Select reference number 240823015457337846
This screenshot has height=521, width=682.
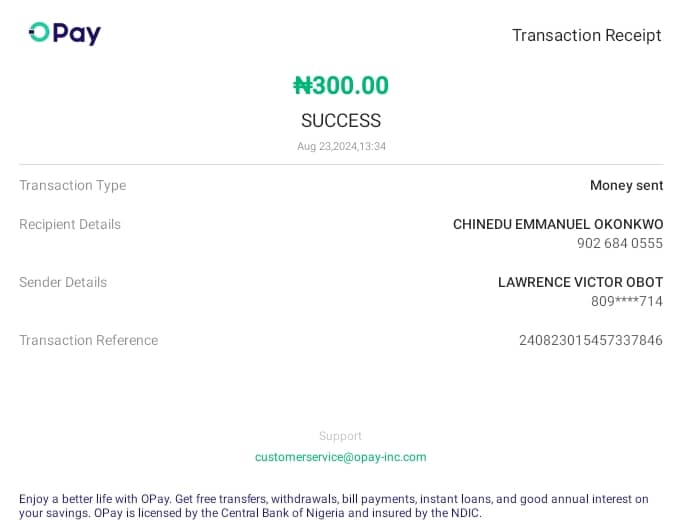[590, 340]
